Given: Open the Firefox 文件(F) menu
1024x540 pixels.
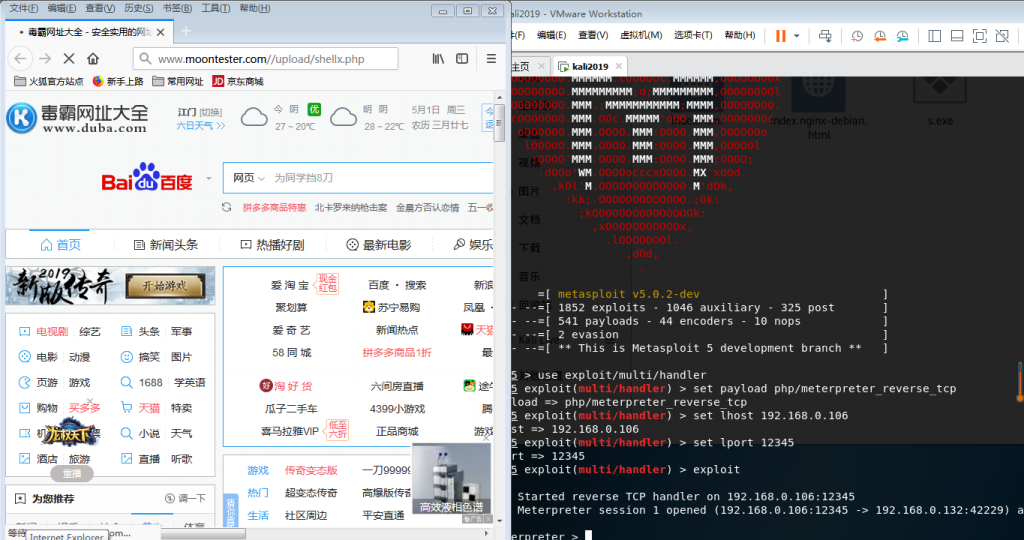Looking at the screenshot, I should pyautogui.click(x=24, y=8).
